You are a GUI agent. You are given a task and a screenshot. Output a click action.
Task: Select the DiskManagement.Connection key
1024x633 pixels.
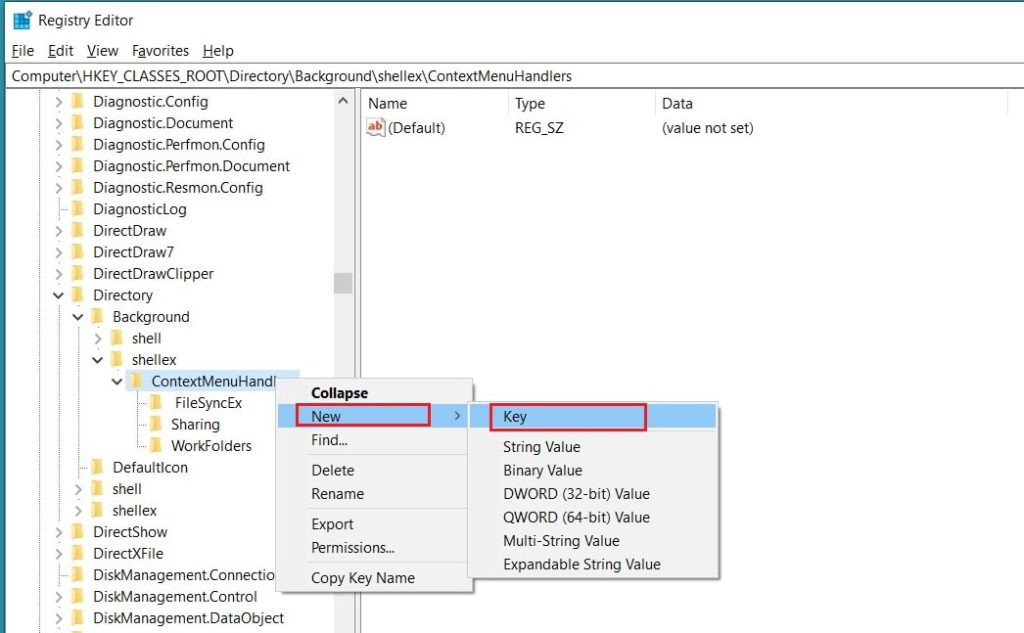pos(184,576)
